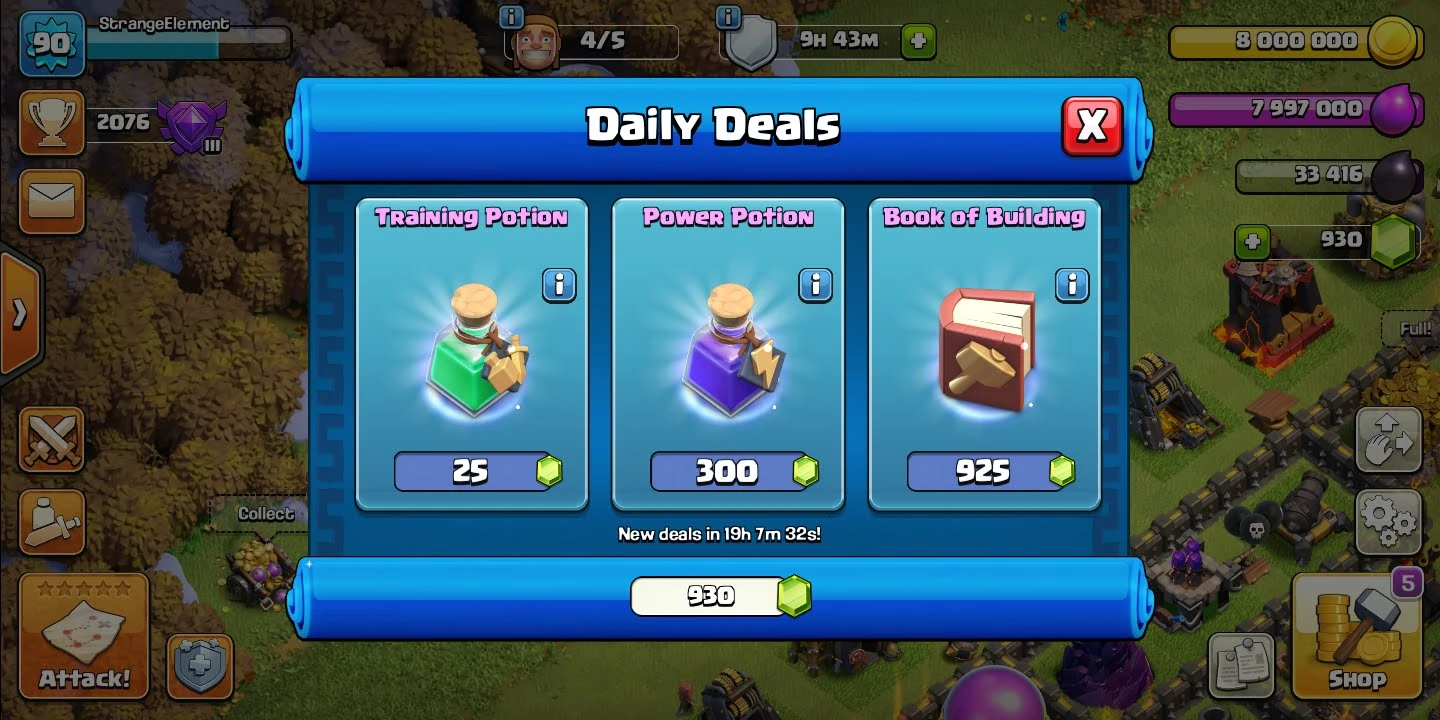Screen dimensions: 1440x720
Task: Tap the Attack! map button
Action: (x=84, y=636)
